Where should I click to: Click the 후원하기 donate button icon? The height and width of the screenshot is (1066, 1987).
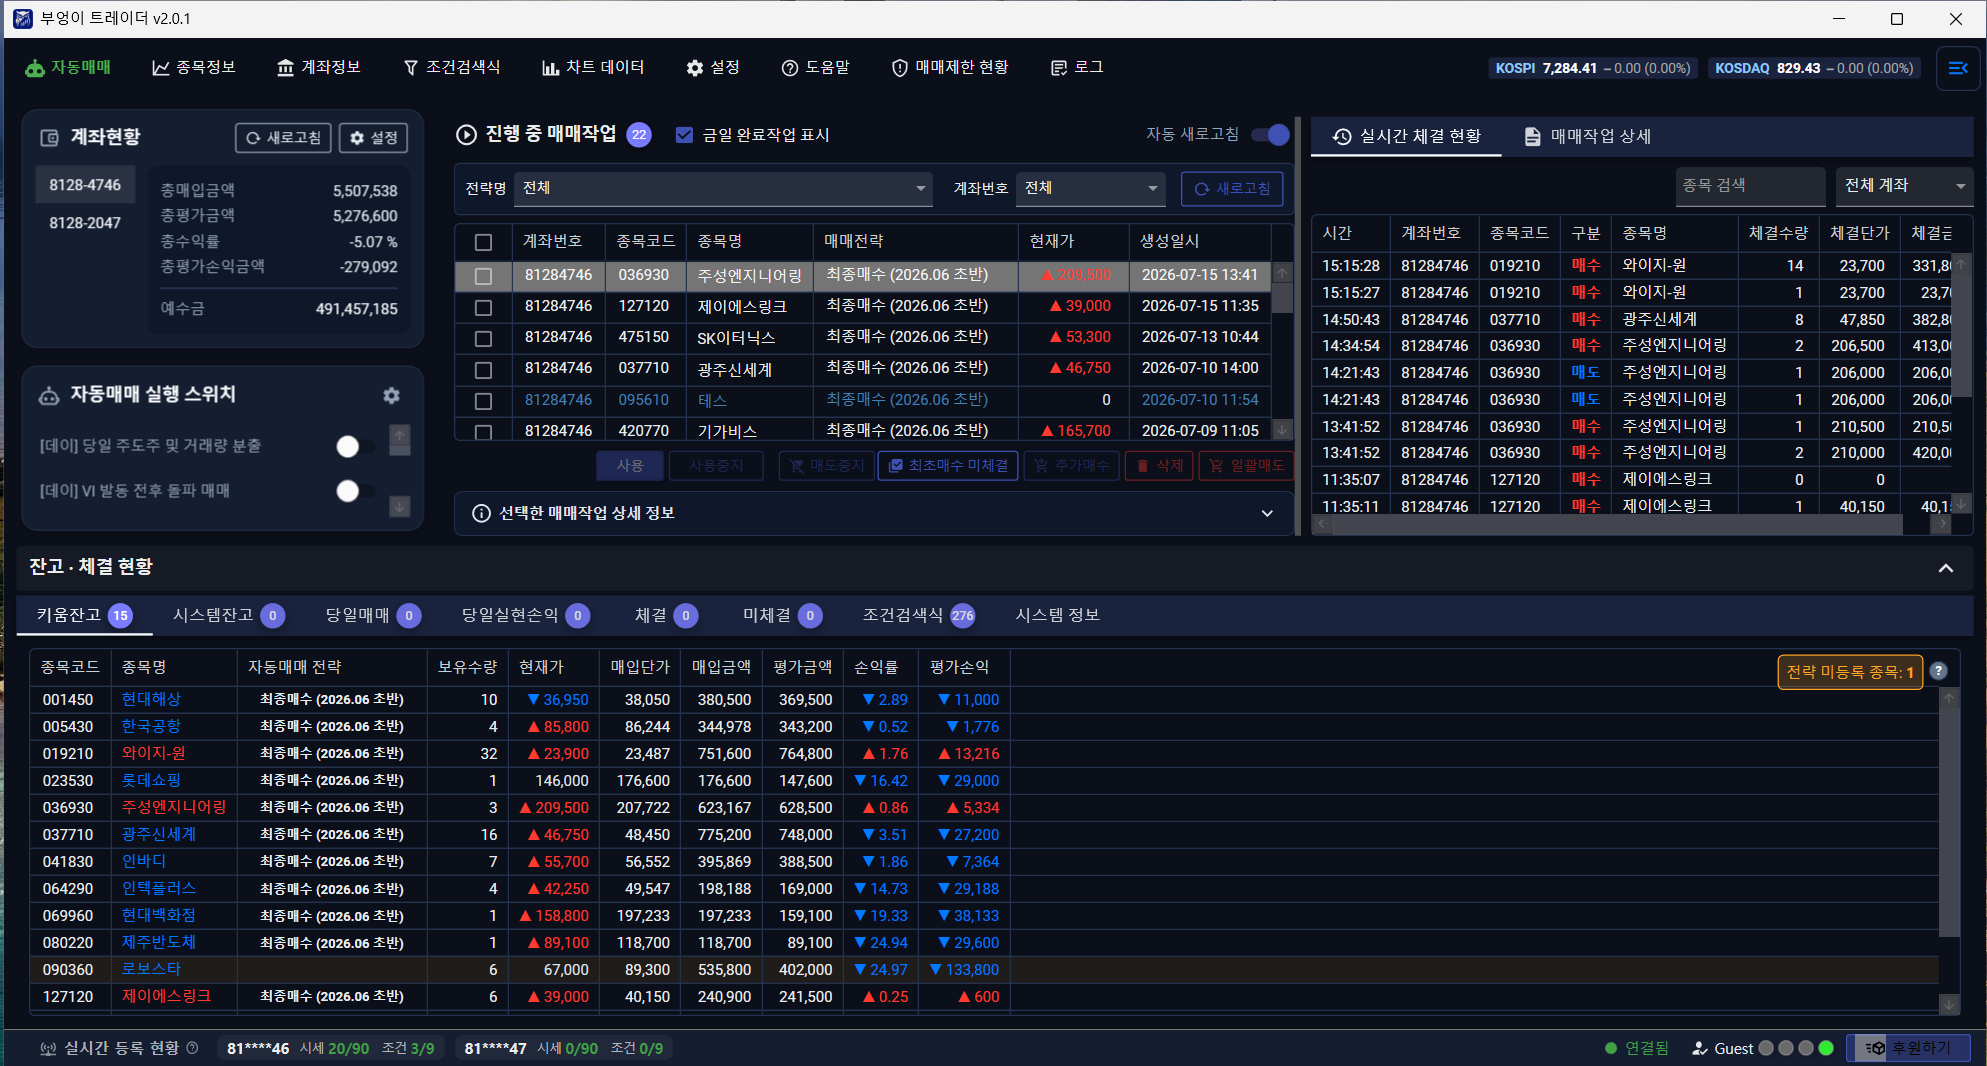(x=1875, y=1048)
